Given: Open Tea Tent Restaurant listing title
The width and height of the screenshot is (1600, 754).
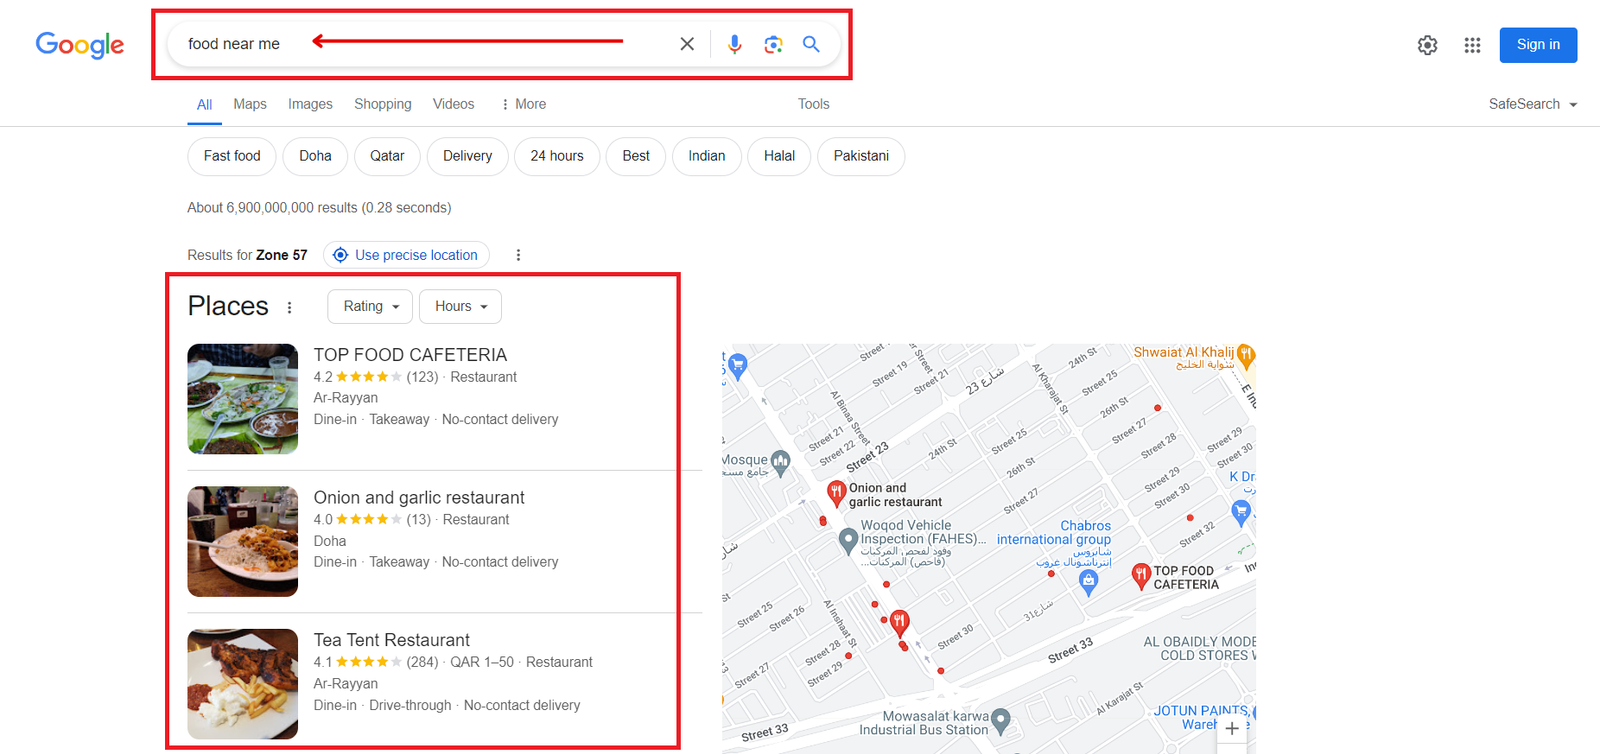Looking at the screenshot, I should coord(392,640).
